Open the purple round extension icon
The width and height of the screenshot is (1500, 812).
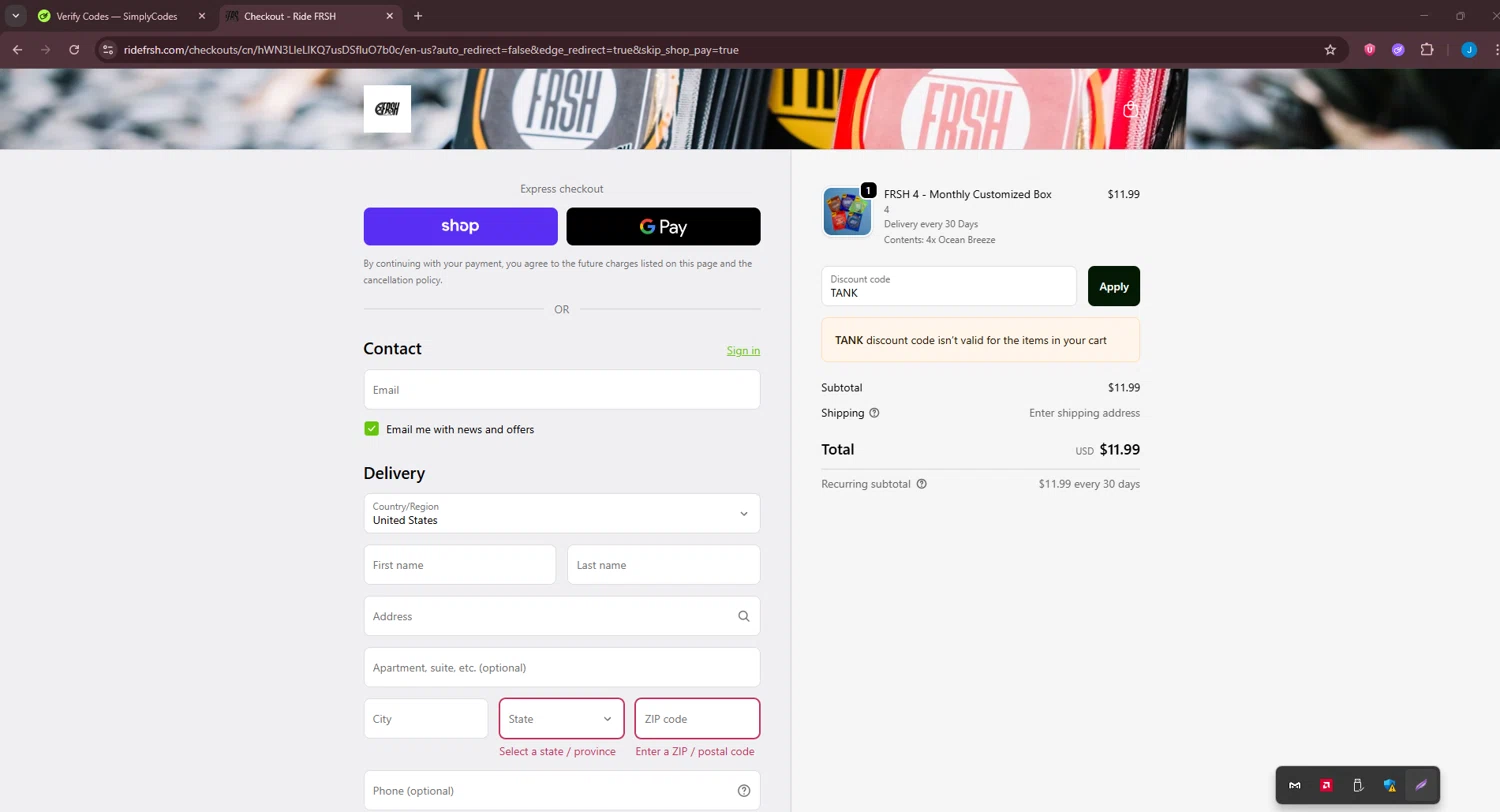coord(1398,49)
